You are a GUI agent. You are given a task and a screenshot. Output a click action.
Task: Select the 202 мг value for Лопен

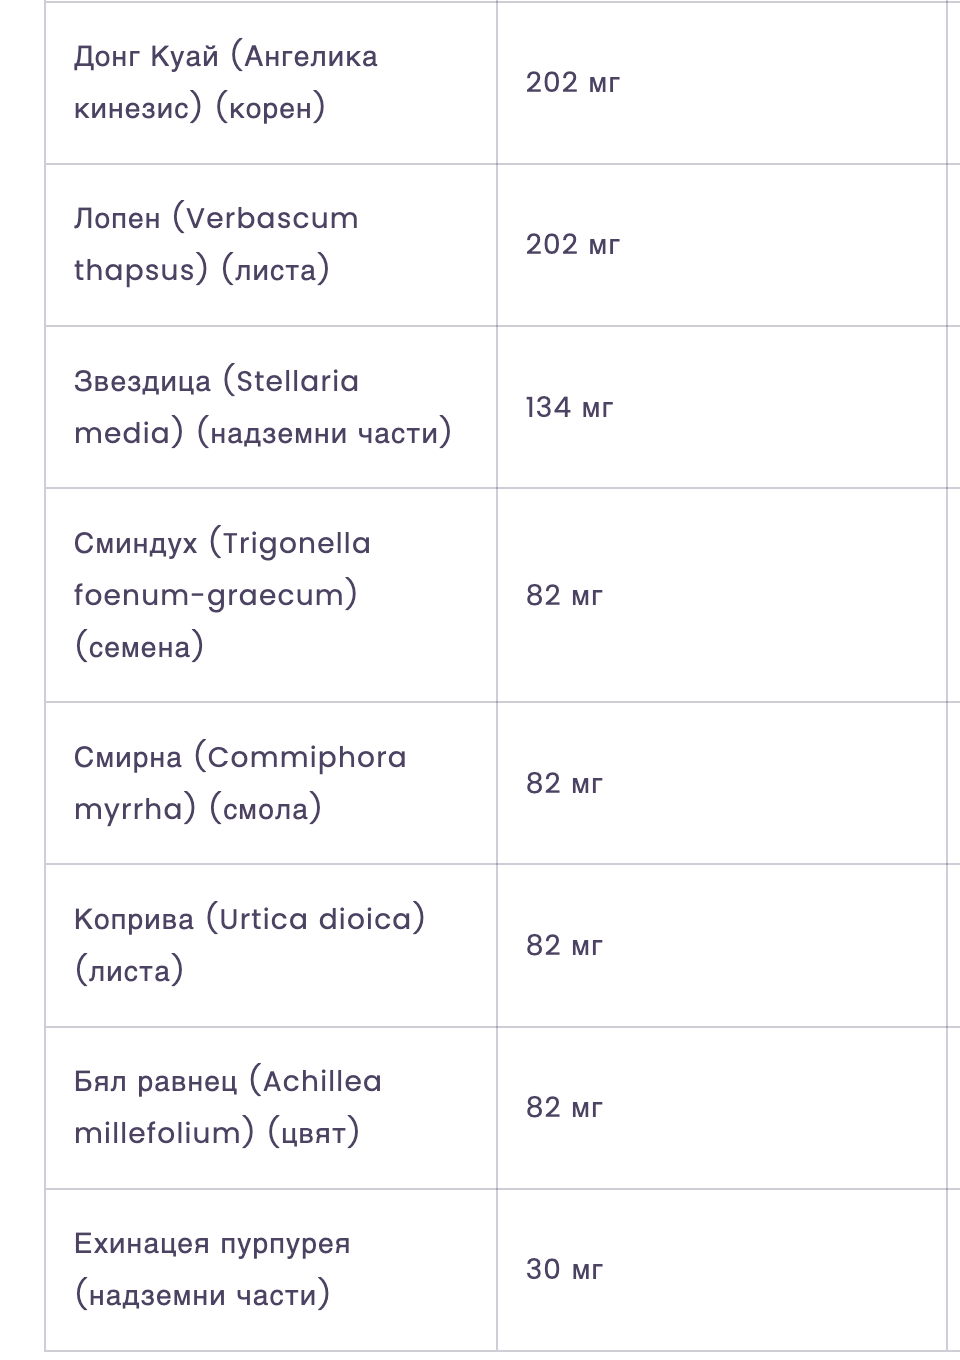[572, 245]
